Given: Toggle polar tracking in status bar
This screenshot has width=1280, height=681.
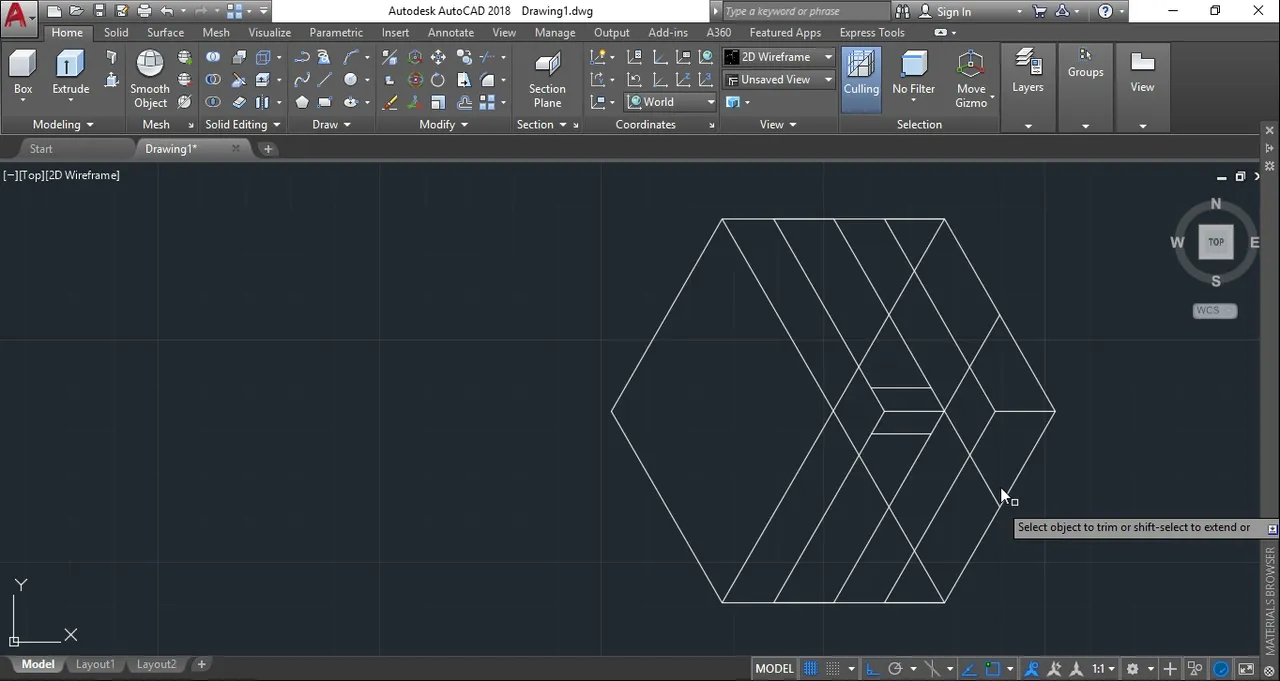Looking at the screenshot, I should tap(895, 668).
